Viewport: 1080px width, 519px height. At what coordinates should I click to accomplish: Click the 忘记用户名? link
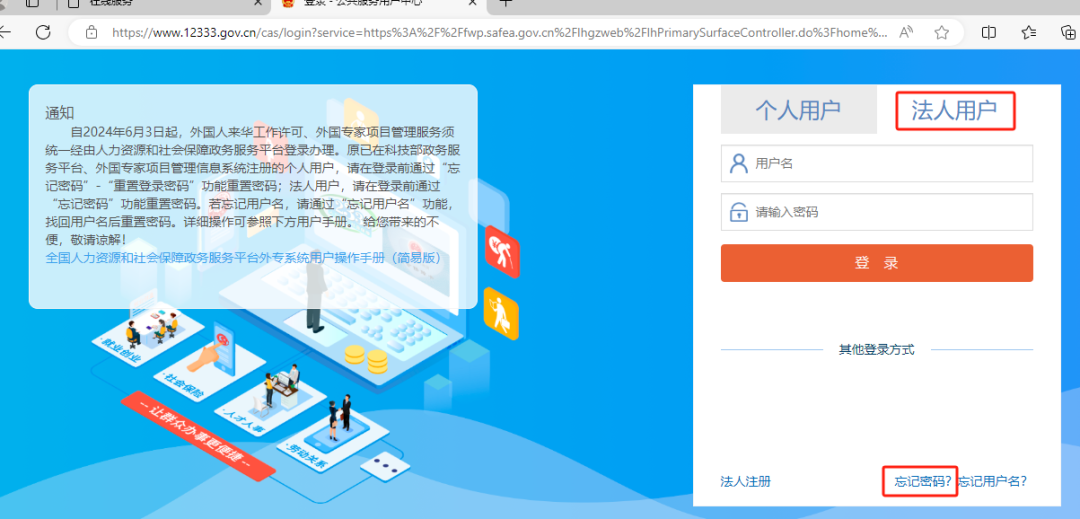click(993, 481)
